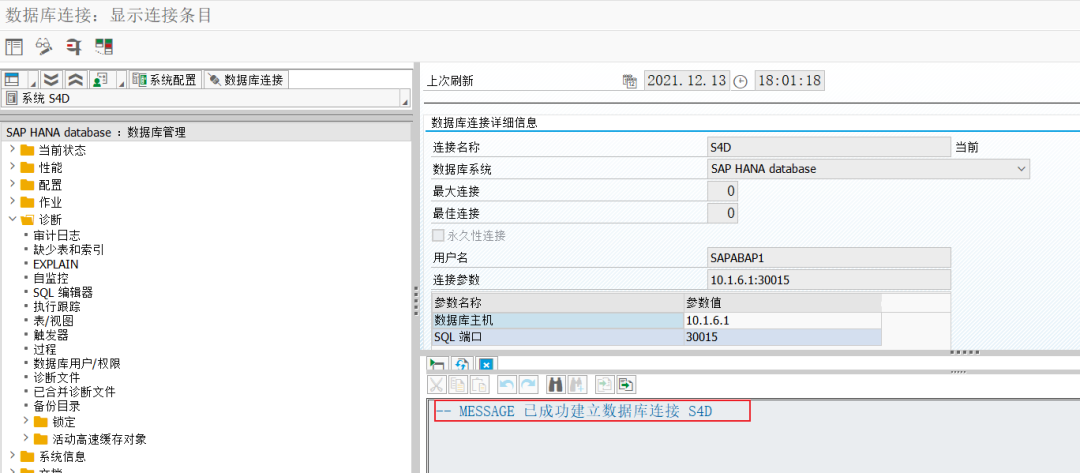The width and height of the screenshot is (1080, 473).
Task: Click the blue navigation layout icon
Action: pyautogui.click(x=12, y=79)
